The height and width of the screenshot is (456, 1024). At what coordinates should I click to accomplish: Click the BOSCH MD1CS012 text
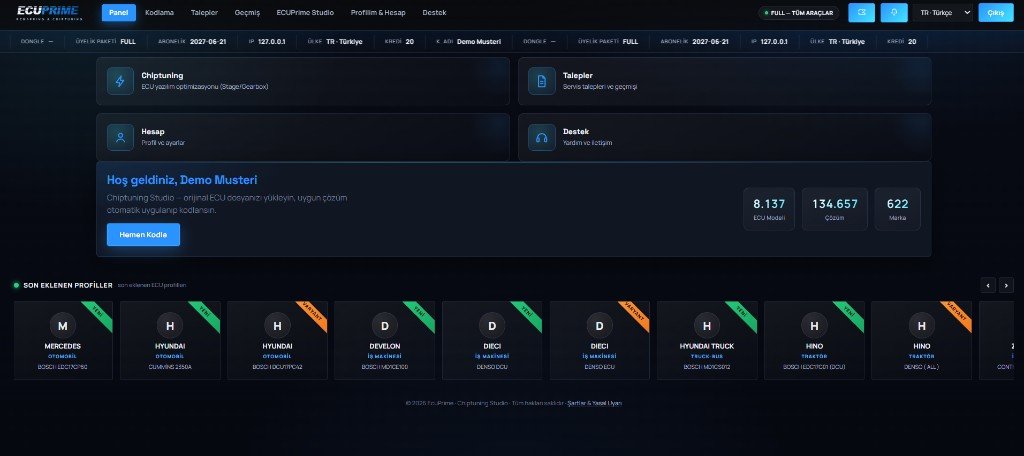707,367
